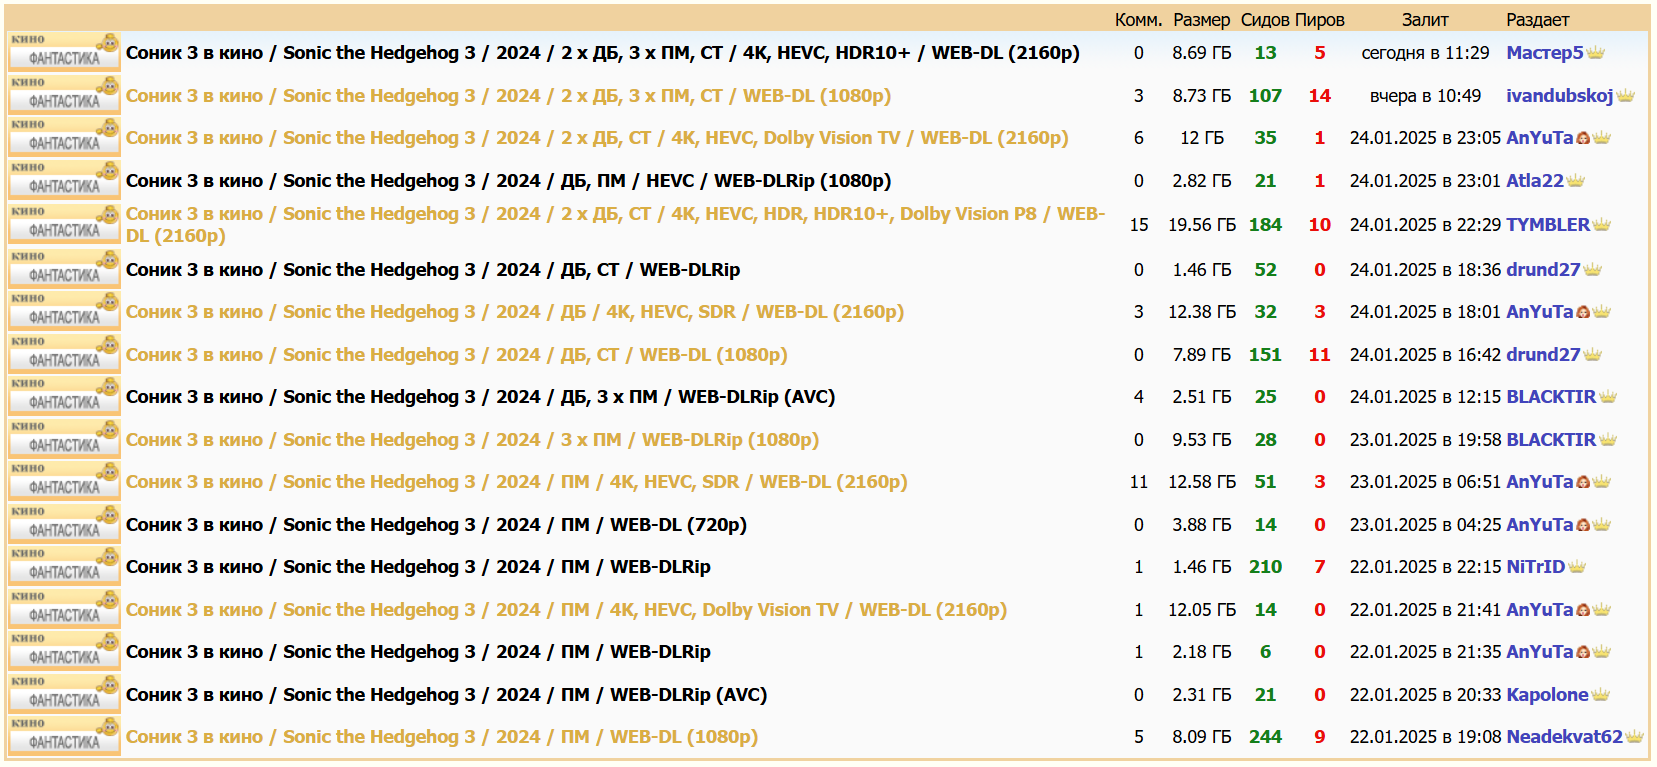1657x767 pixels.
Task: Click the crown icon beside ivandubskoj
Action: (1625, 96)
